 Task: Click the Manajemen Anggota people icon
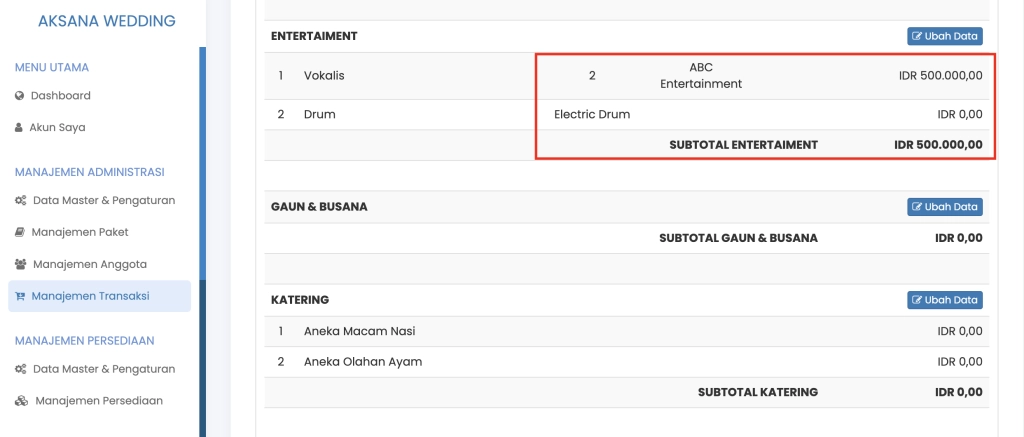tap(21, 264)
